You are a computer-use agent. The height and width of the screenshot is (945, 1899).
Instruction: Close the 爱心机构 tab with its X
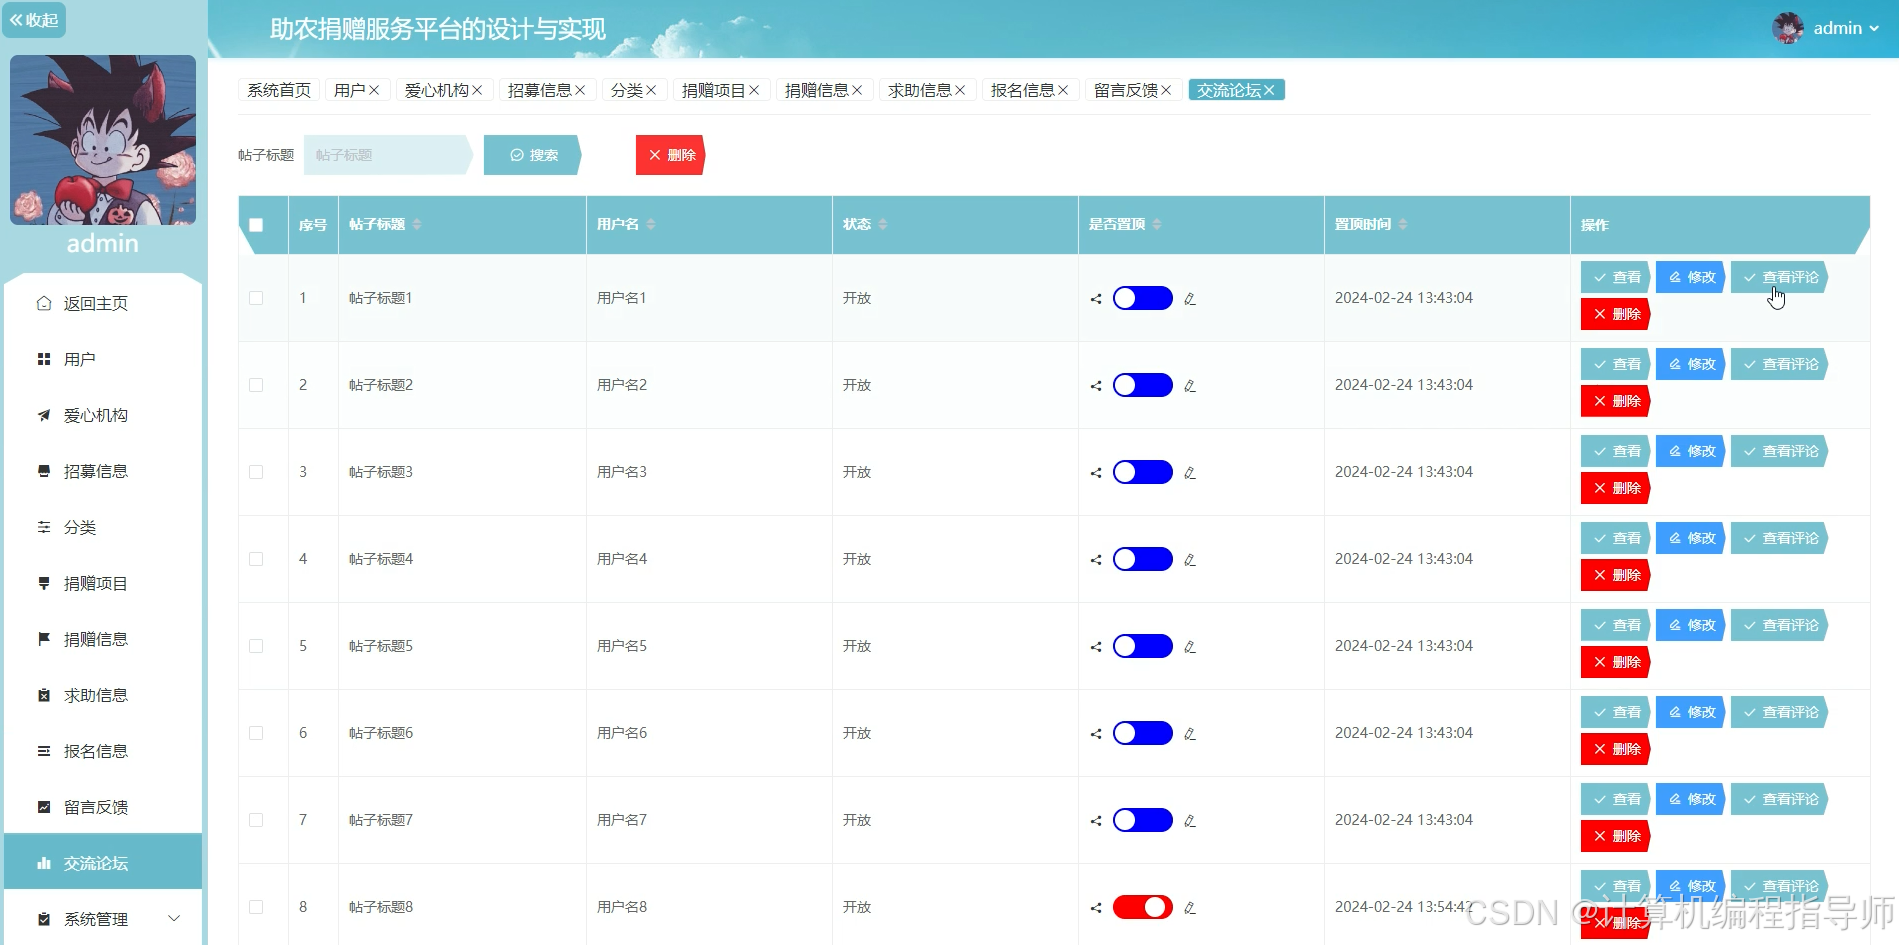pyautogui.click(x=477, y=90)
